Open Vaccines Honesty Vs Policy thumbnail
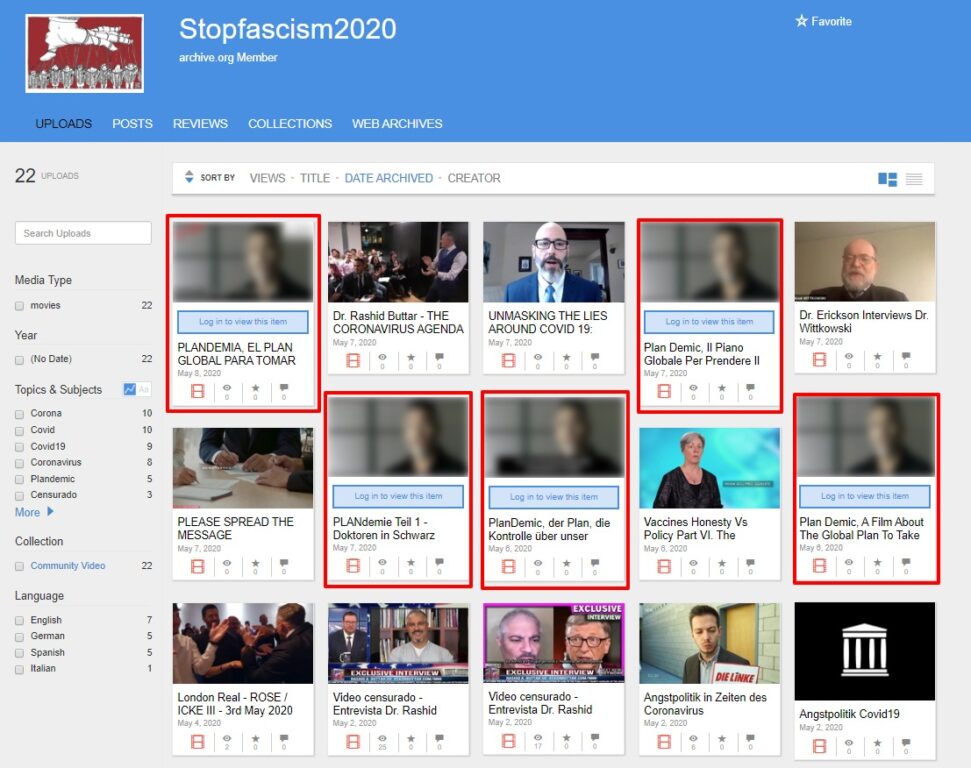 (x=709, y=468)
